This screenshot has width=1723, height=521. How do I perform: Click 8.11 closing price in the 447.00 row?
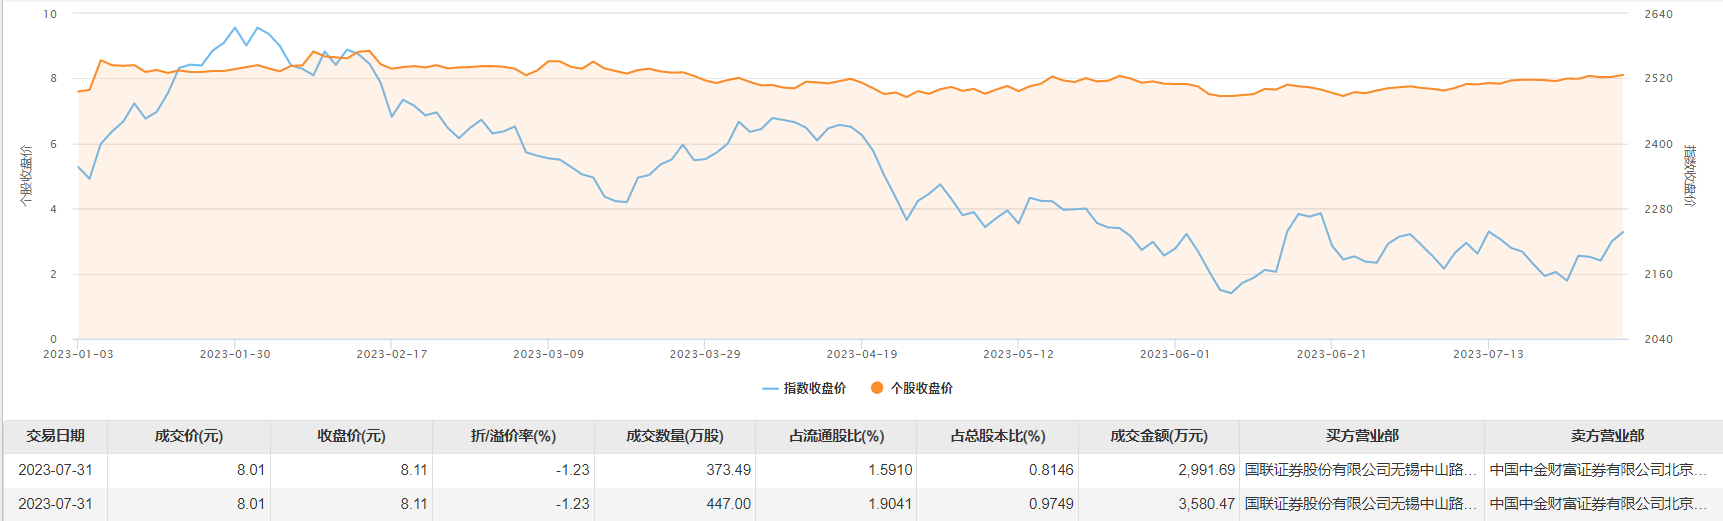click(x=413, y=504)
